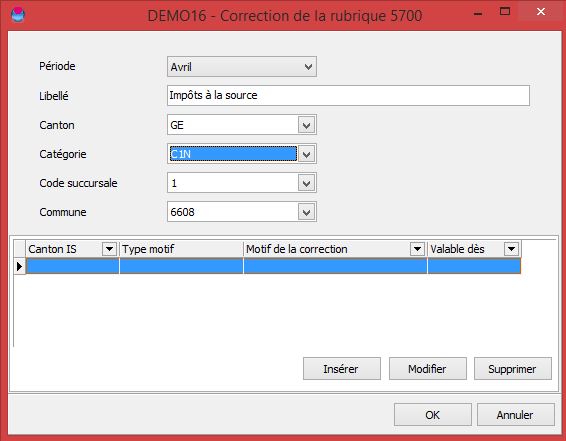Expand the Commune dropdown arrow

pos(306,212)
